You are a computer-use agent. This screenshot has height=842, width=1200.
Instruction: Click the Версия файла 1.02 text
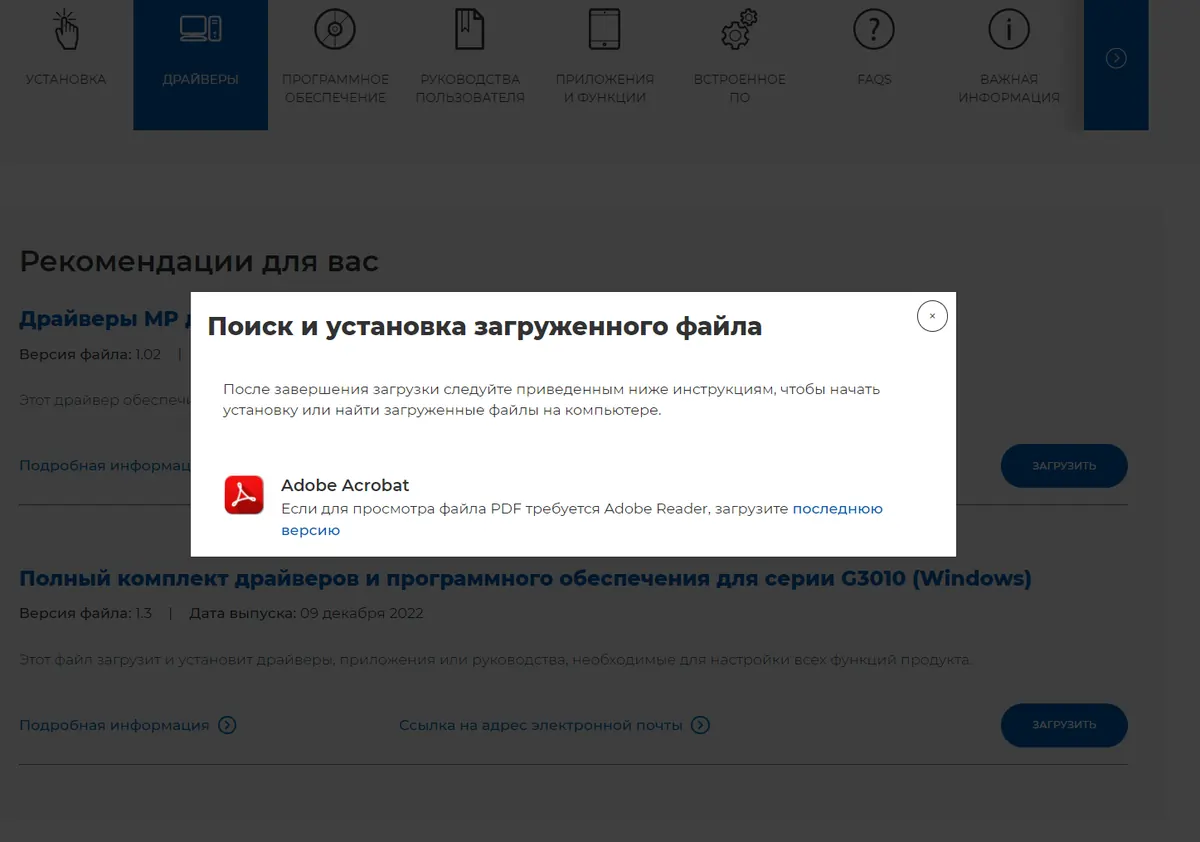coord(90,354)
